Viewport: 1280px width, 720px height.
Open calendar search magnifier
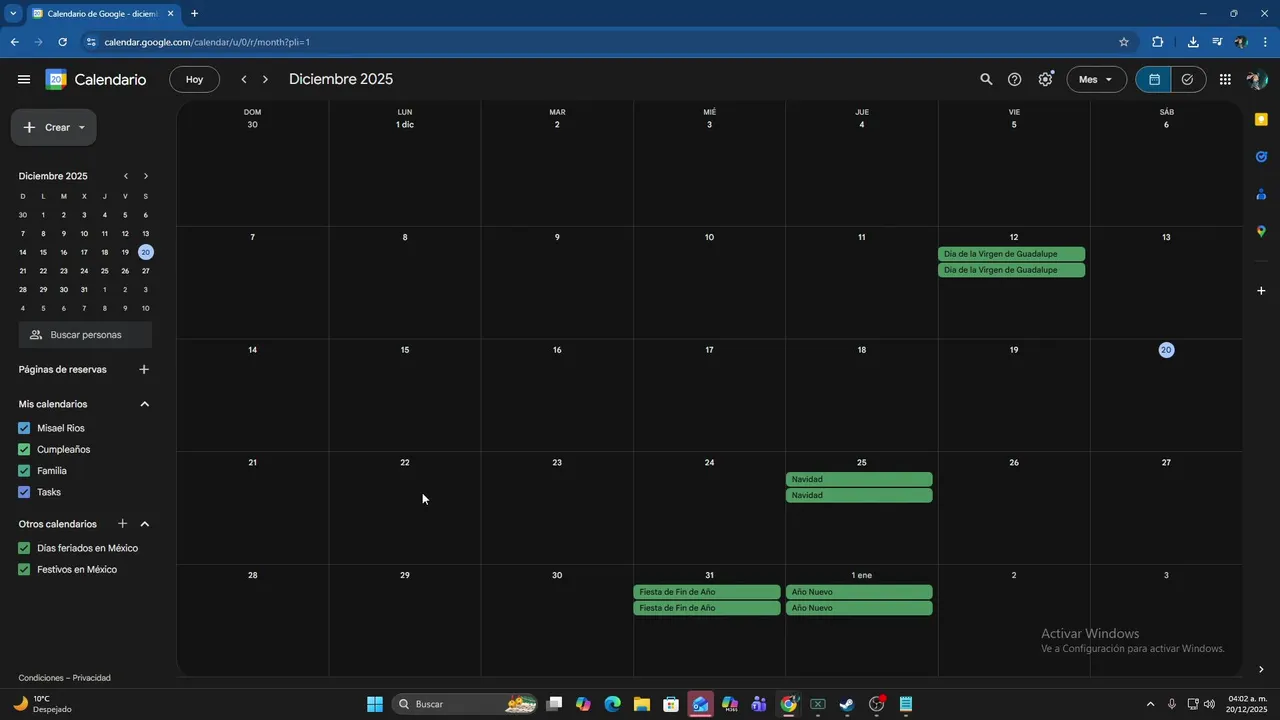pyautogui.click(x=986, y=79)
